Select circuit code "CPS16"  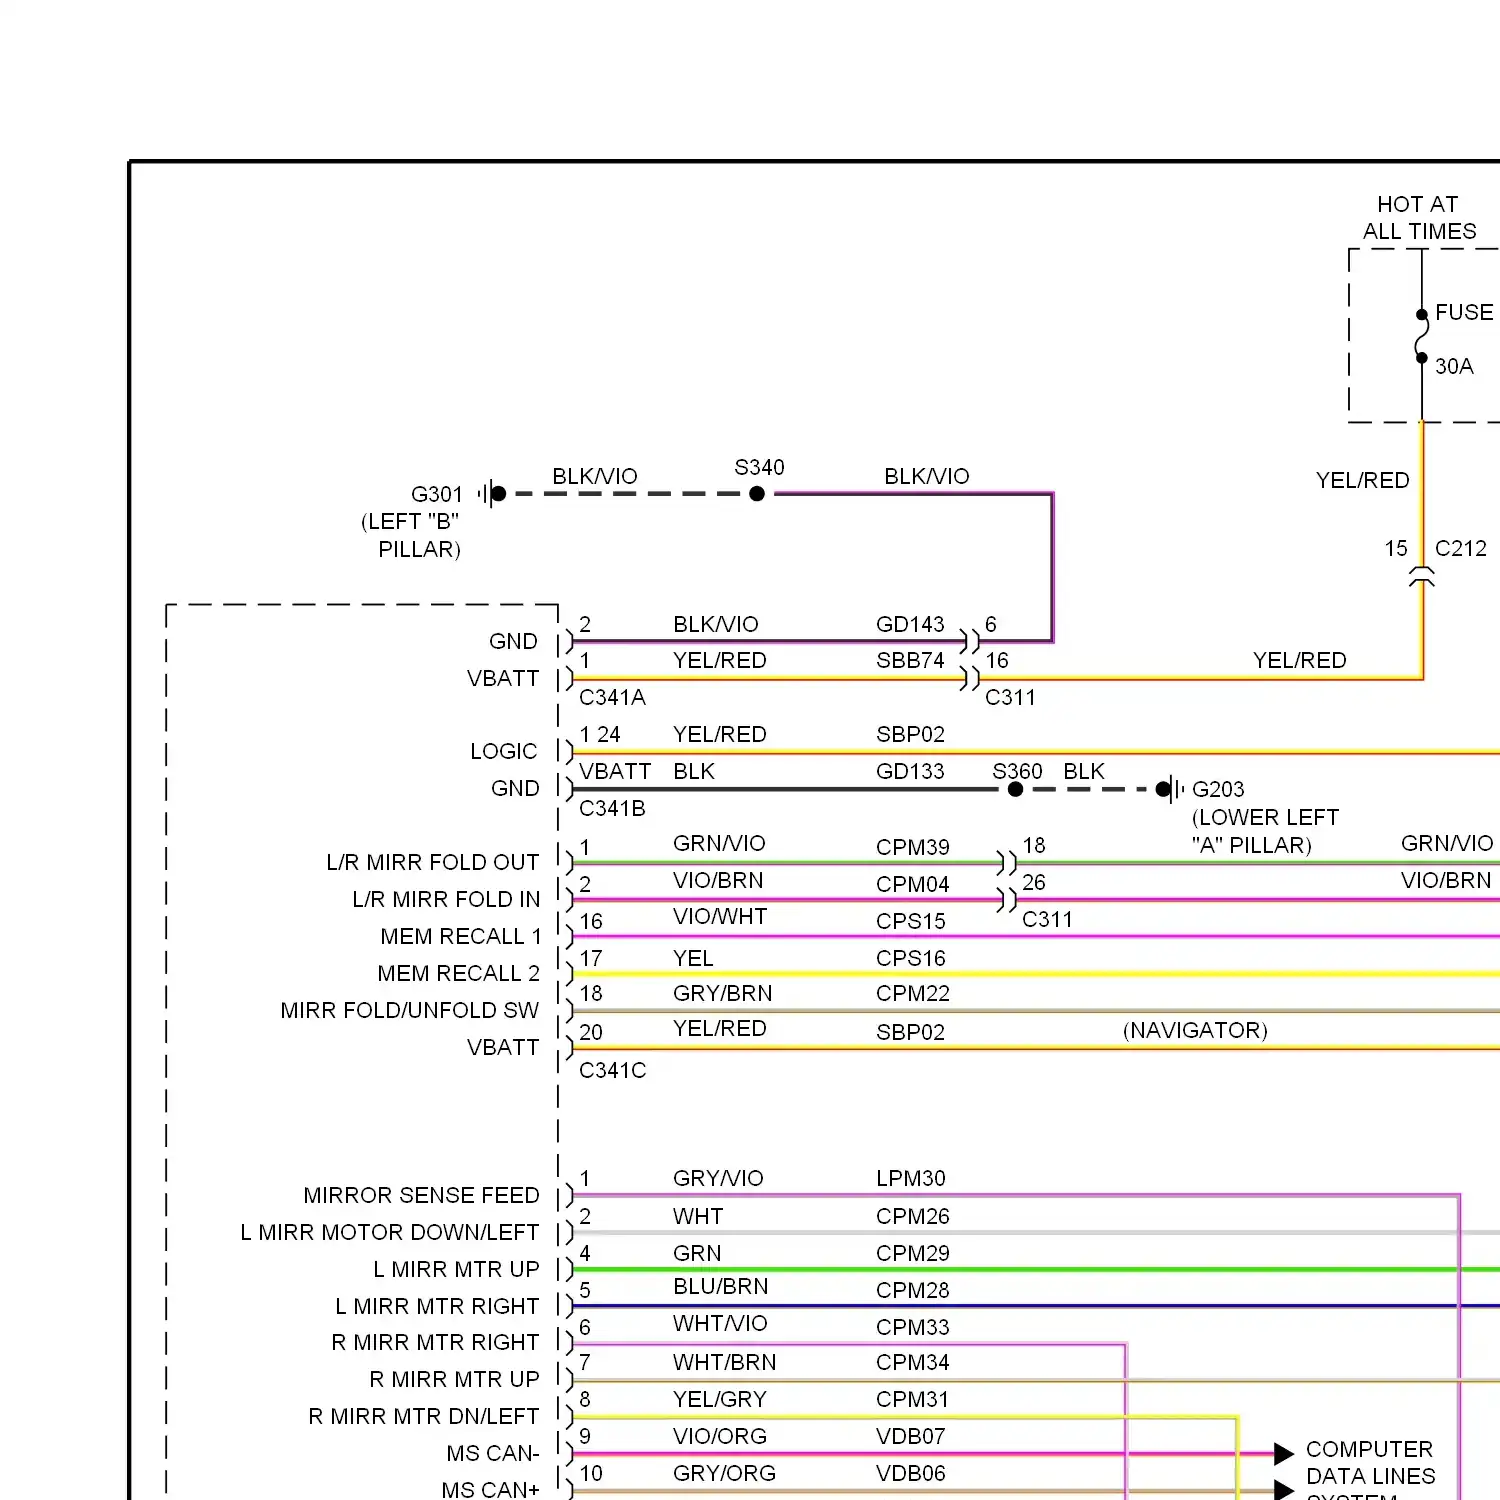(x=910, y=958)
